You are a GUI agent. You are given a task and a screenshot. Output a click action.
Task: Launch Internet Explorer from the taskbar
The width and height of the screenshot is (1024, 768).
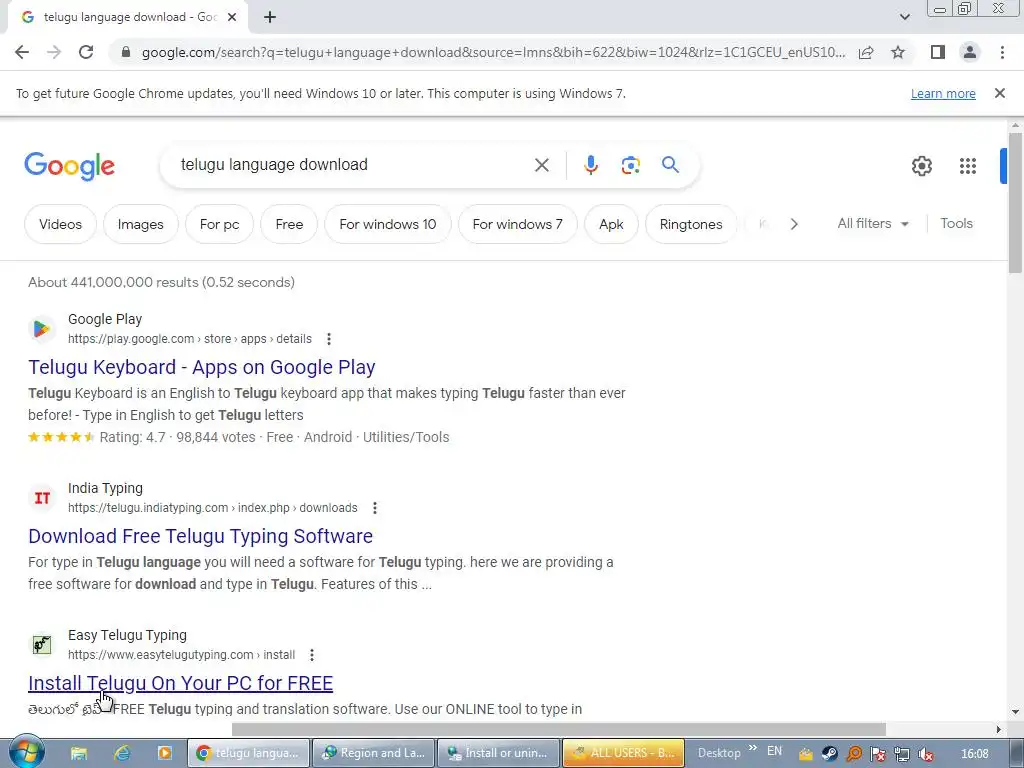(122, 753)
